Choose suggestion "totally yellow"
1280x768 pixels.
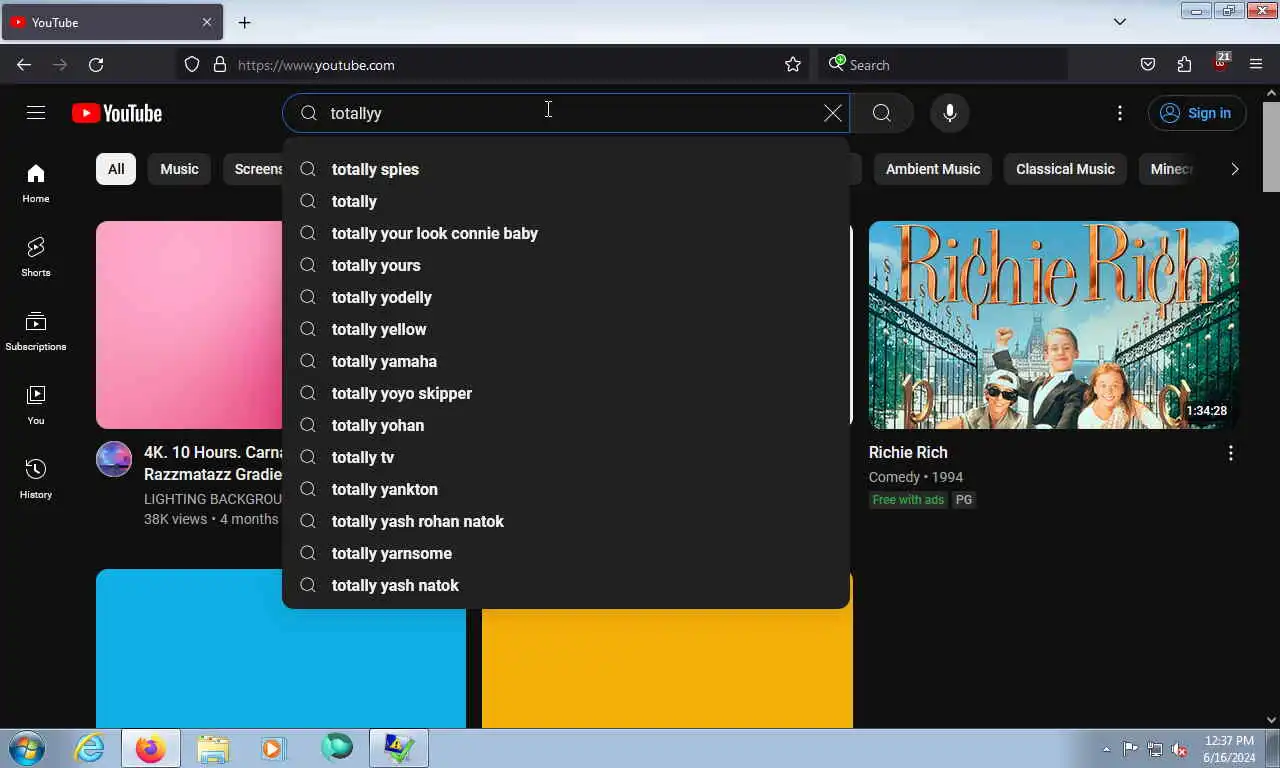point(566,329)
